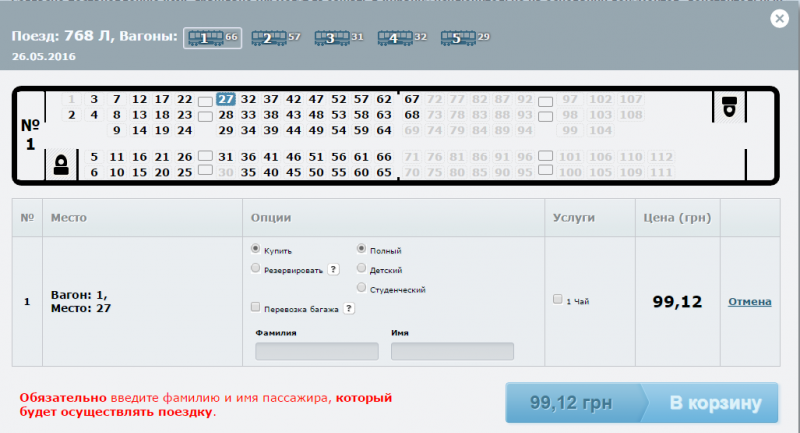Image resolution: width=800 pixels, height=433 pixels.
Task: Focus the Имя text field
Action: pyautogui.click(x=452, y=351)
